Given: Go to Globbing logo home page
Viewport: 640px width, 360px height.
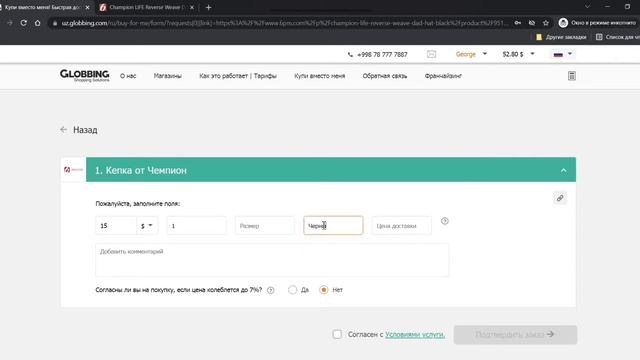Looking at the screenshot, I should [84, 76].
